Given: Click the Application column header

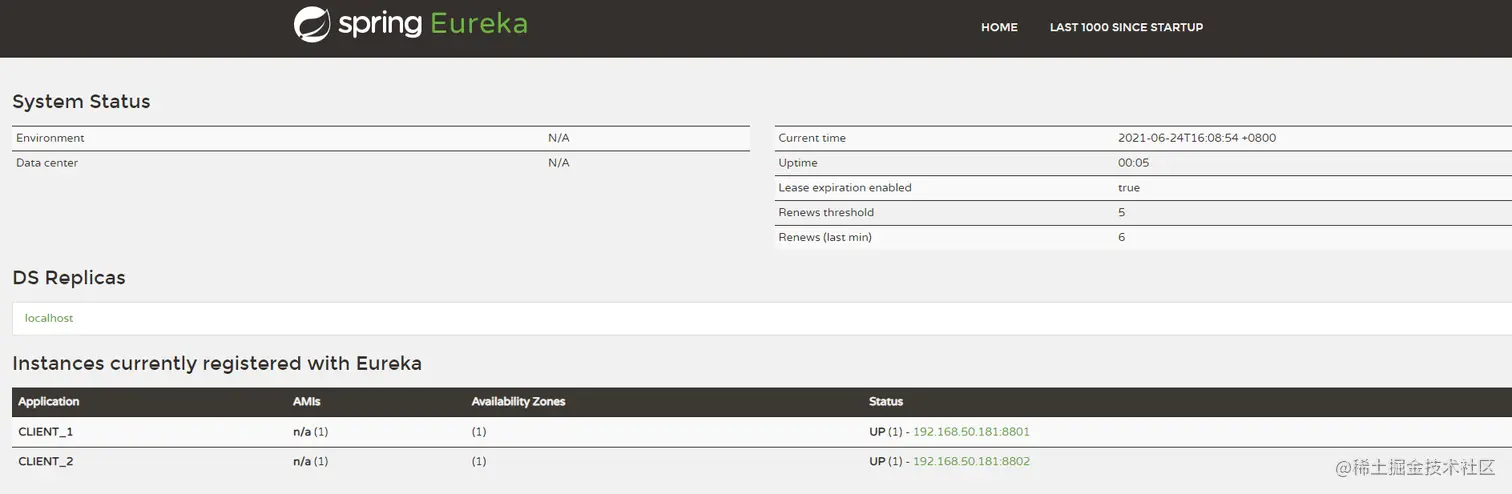Looking at the screenshot, I should [x=49, y=402].
